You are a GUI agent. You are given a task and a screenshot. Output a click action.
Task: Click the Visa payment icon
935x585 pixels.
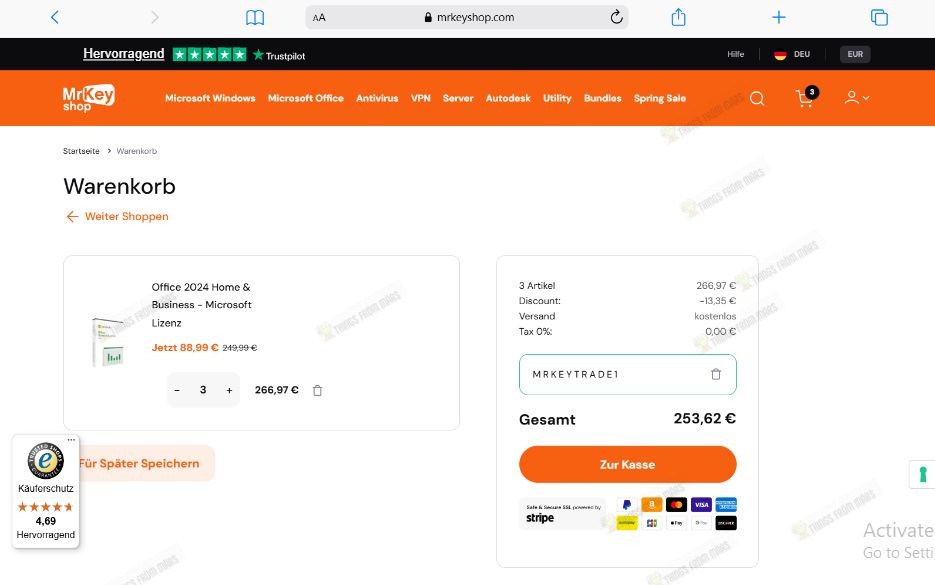coord(701,504)
